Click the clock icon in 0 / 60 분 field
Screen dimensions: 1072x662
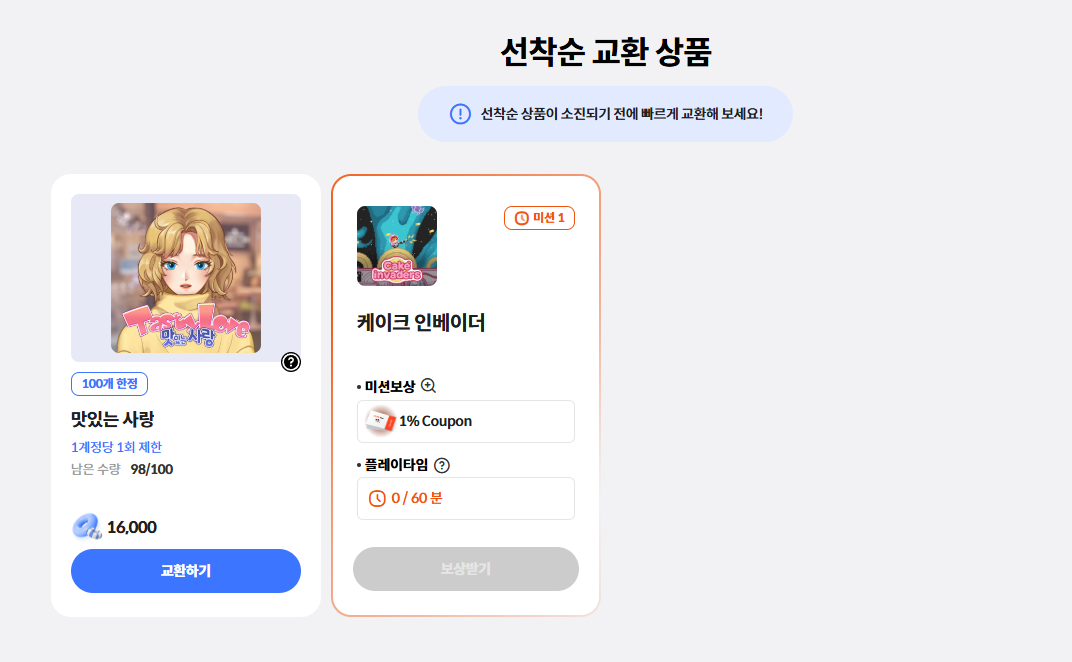tap(377, 499)
